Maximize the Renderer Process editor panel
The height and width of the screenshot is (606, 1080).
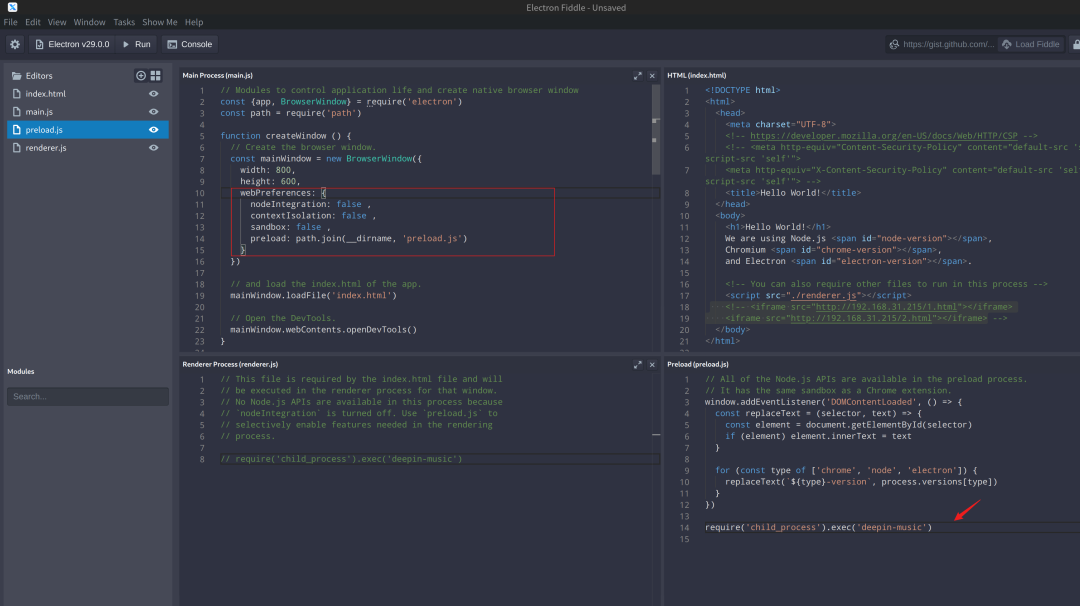pyautogui.click(x=638, y=365)
